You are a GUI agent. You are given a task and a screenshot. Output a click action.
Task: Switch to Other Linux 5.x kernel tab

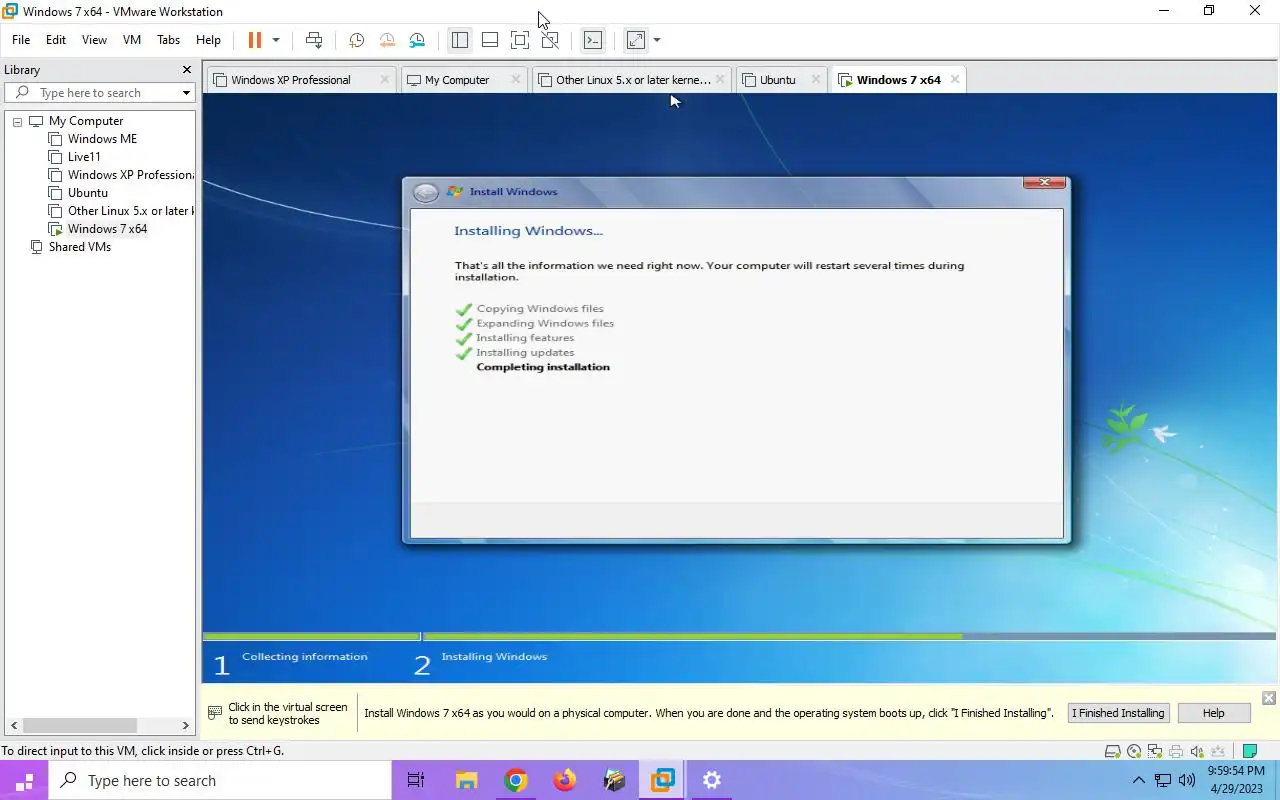click(633, 80)
